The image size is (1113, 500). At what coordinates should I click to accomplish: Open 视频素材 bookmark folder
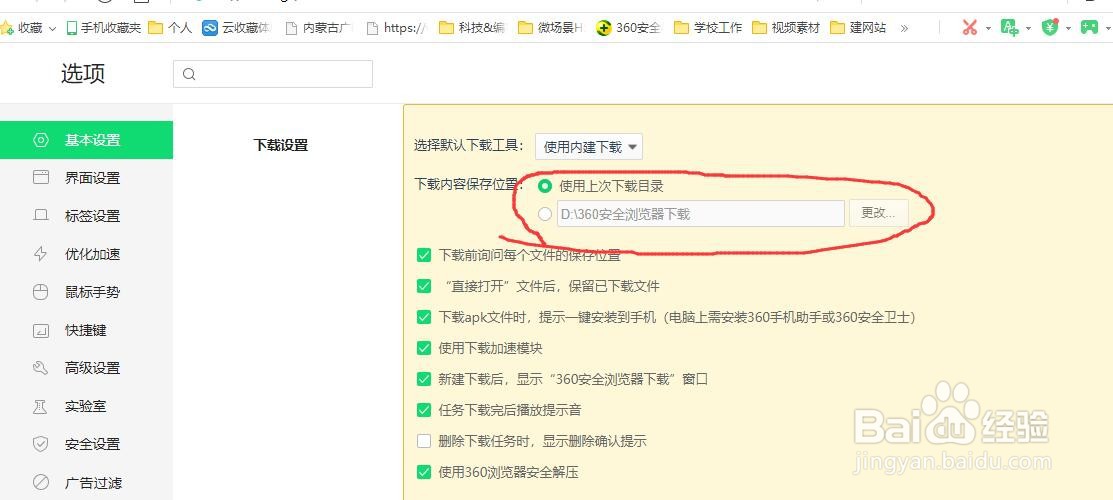click(786, 28)
